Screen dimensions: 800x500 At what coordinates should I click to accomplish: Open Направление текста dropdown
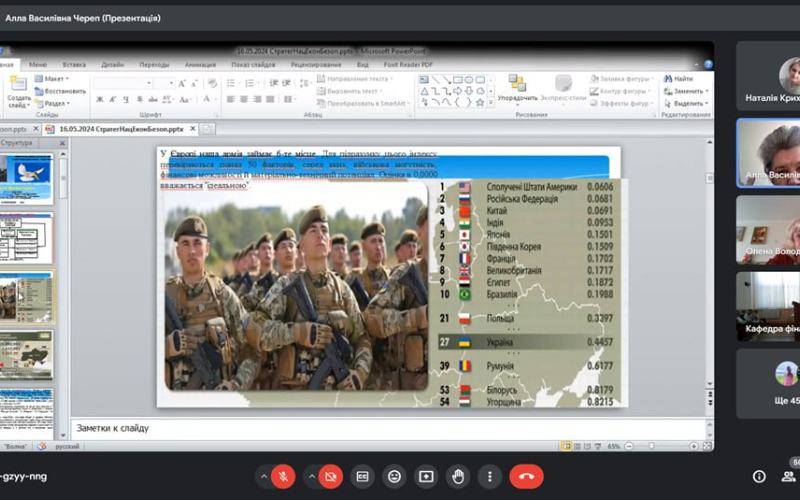(355, 79)
